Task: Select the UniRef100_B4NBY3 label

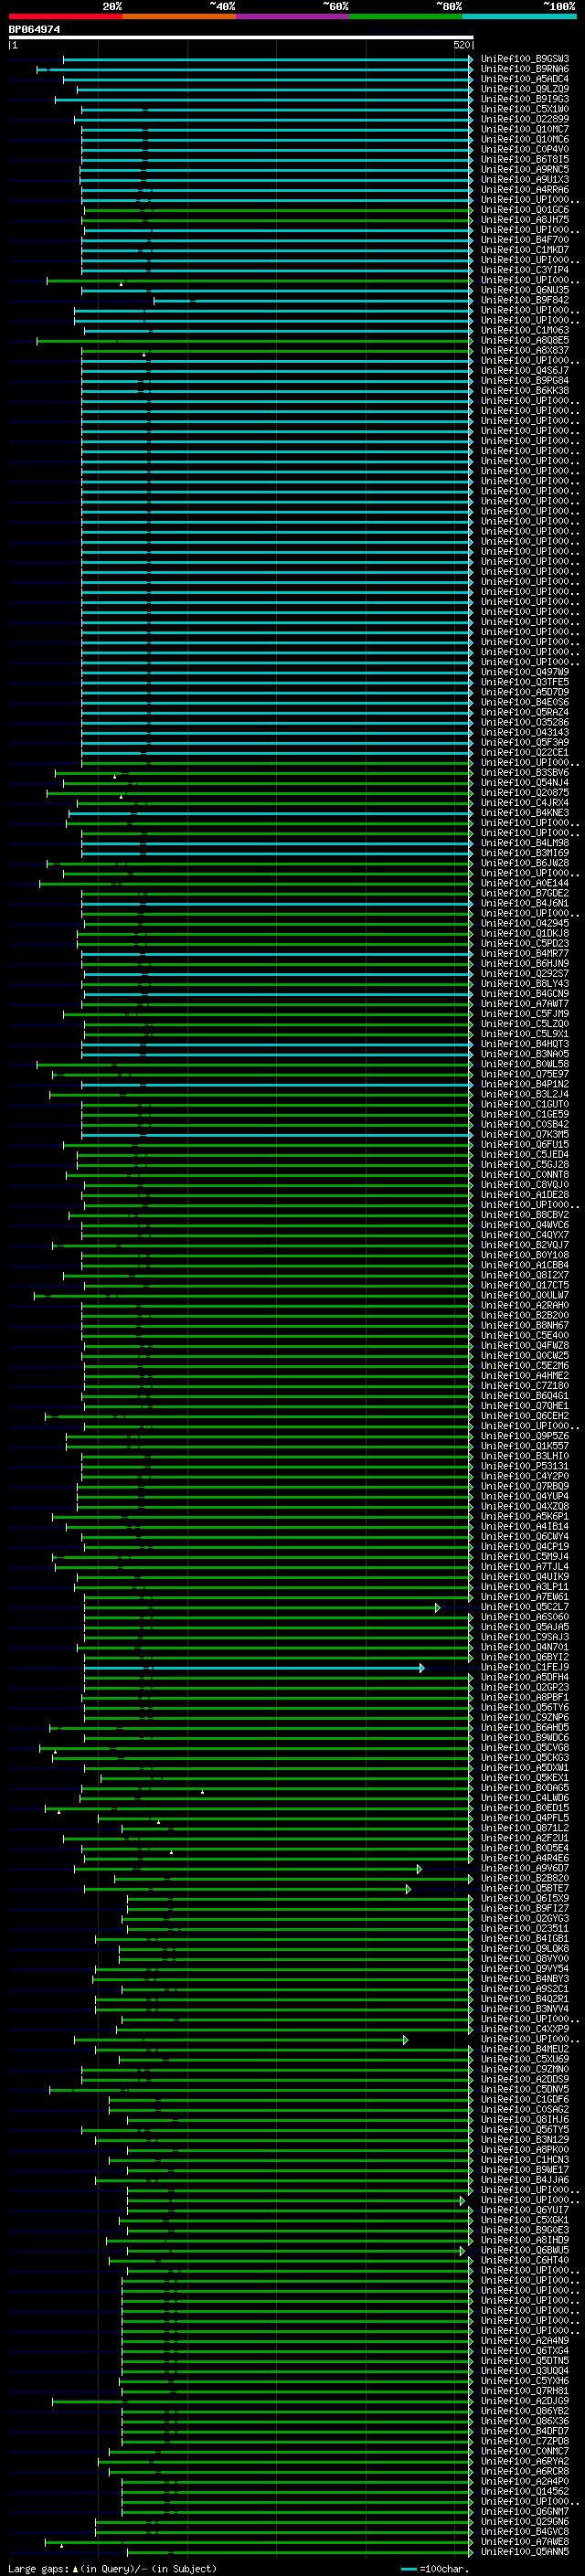Action: pos(525,1979)
